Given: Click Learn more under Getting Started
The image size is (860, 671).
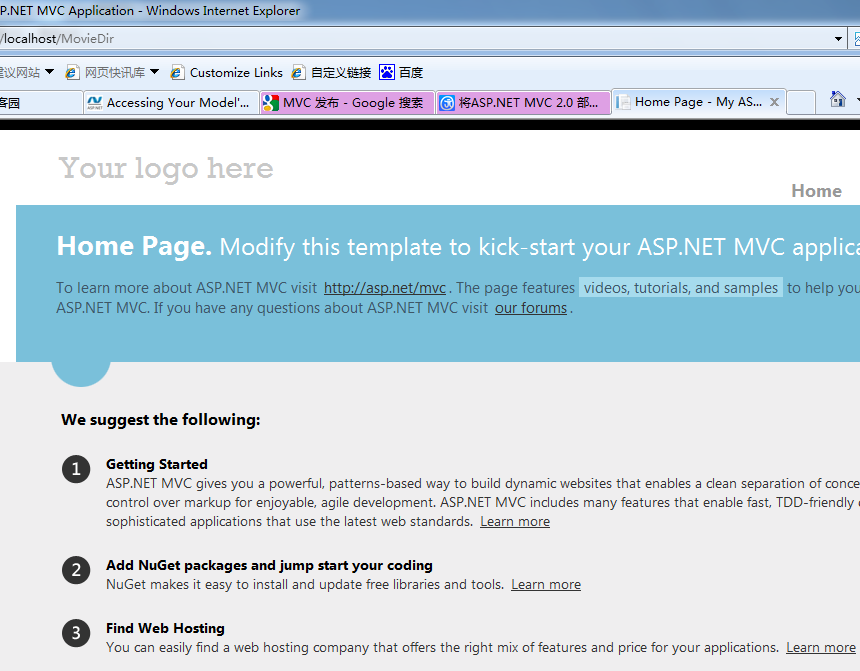Looking at the screenshot, I should pyautogui.click(x=515, y=521).
